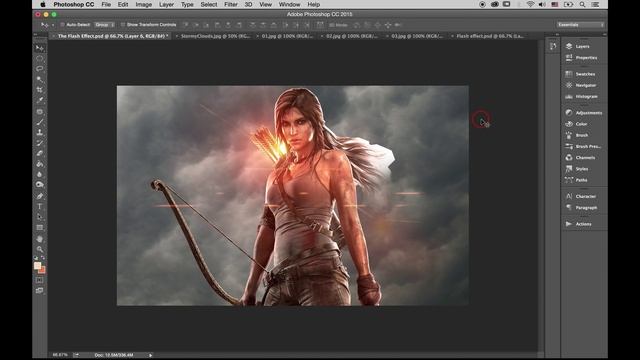The height and width of the screenshot is (360, 640).
Task: Open the Edit menu
Action: 123,4
